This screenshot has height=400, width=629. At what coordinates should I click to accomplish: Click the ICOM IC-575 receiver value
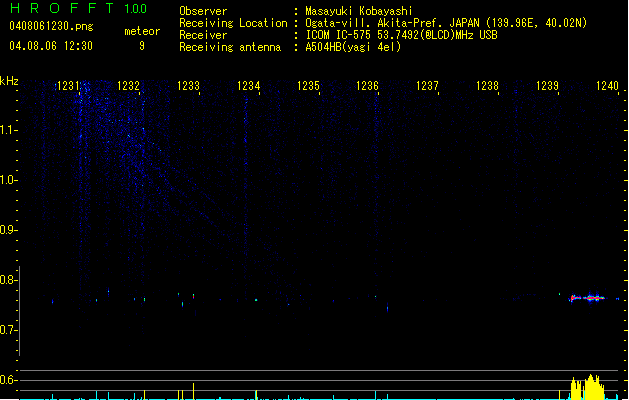(x=401, y=35)
